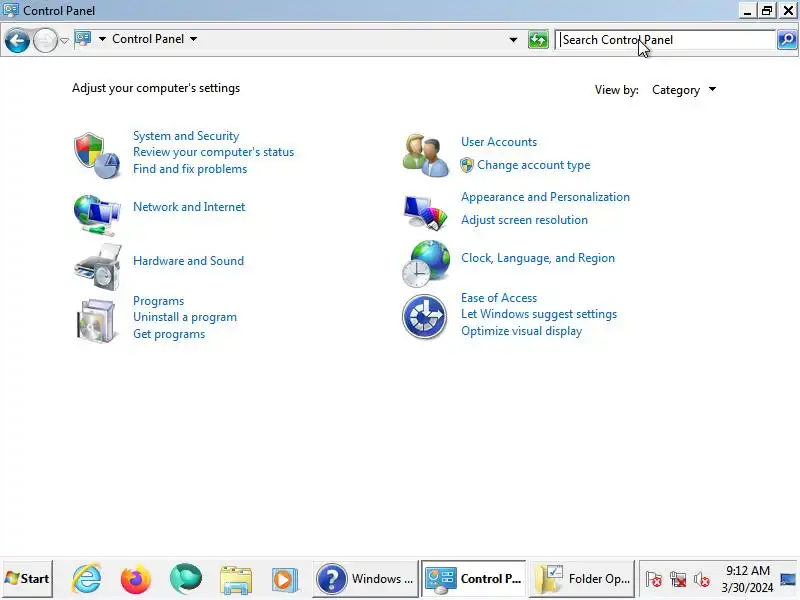Expand the arrow after Control Panel breadcrumb
The height and width of the screenshot is (600, 800).
193,39
